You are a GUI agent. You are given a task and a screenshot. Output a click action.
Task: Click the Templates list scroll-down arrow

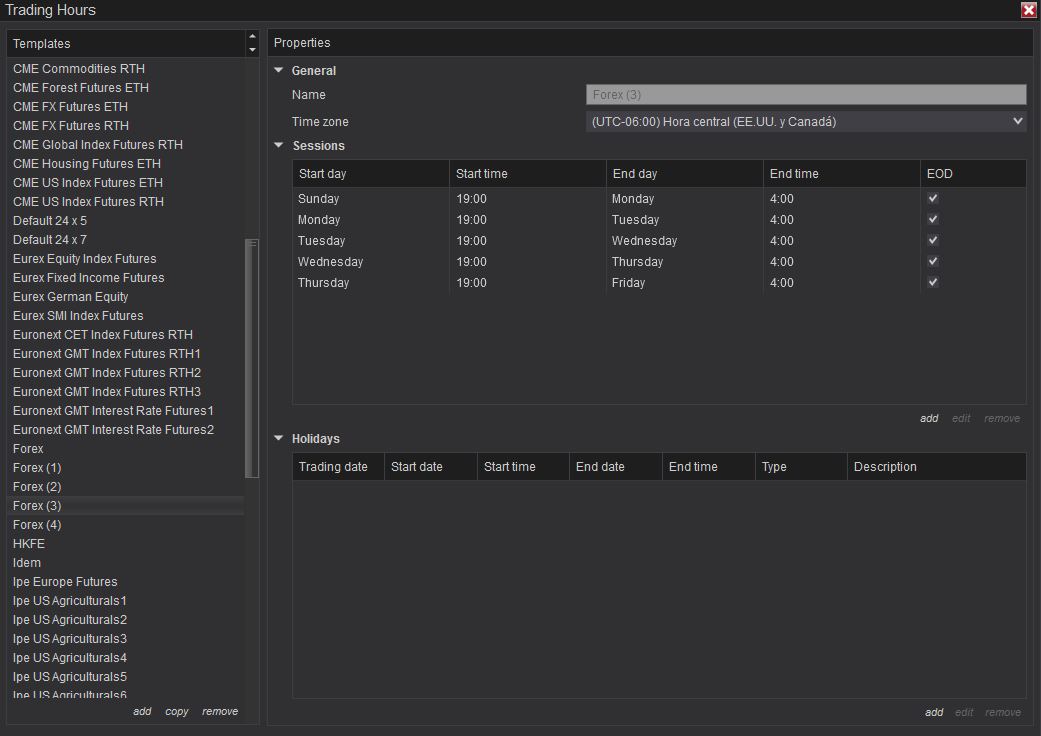[252, 49]
